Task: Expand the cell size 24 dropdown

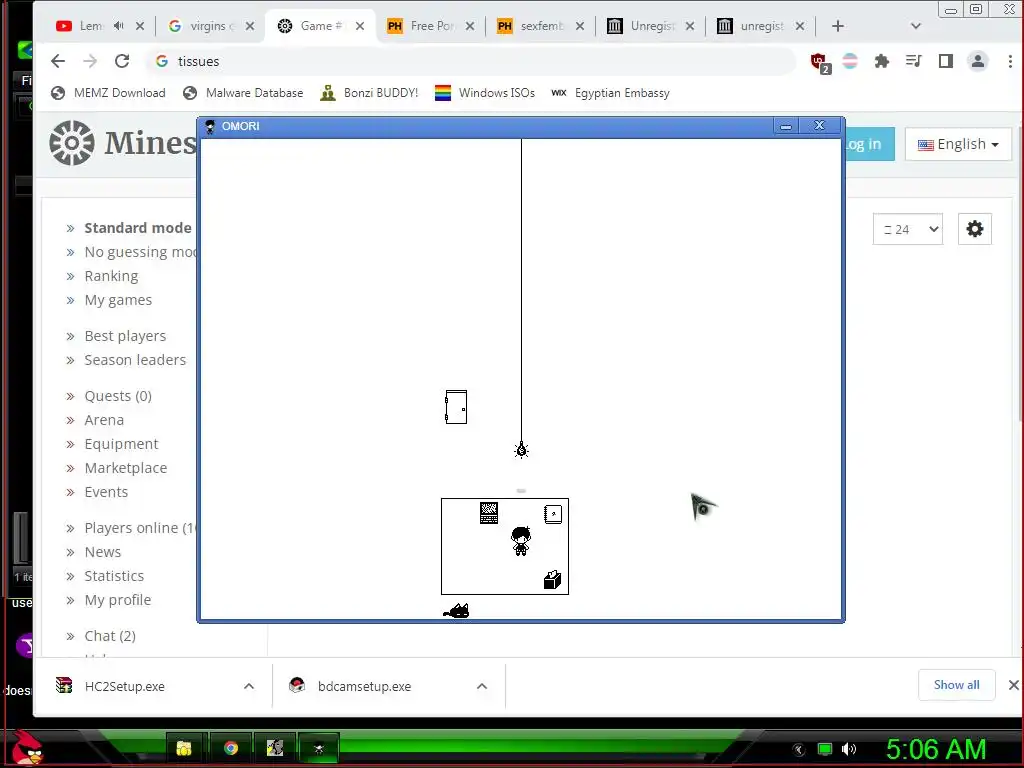Action: tap(908, 229)
